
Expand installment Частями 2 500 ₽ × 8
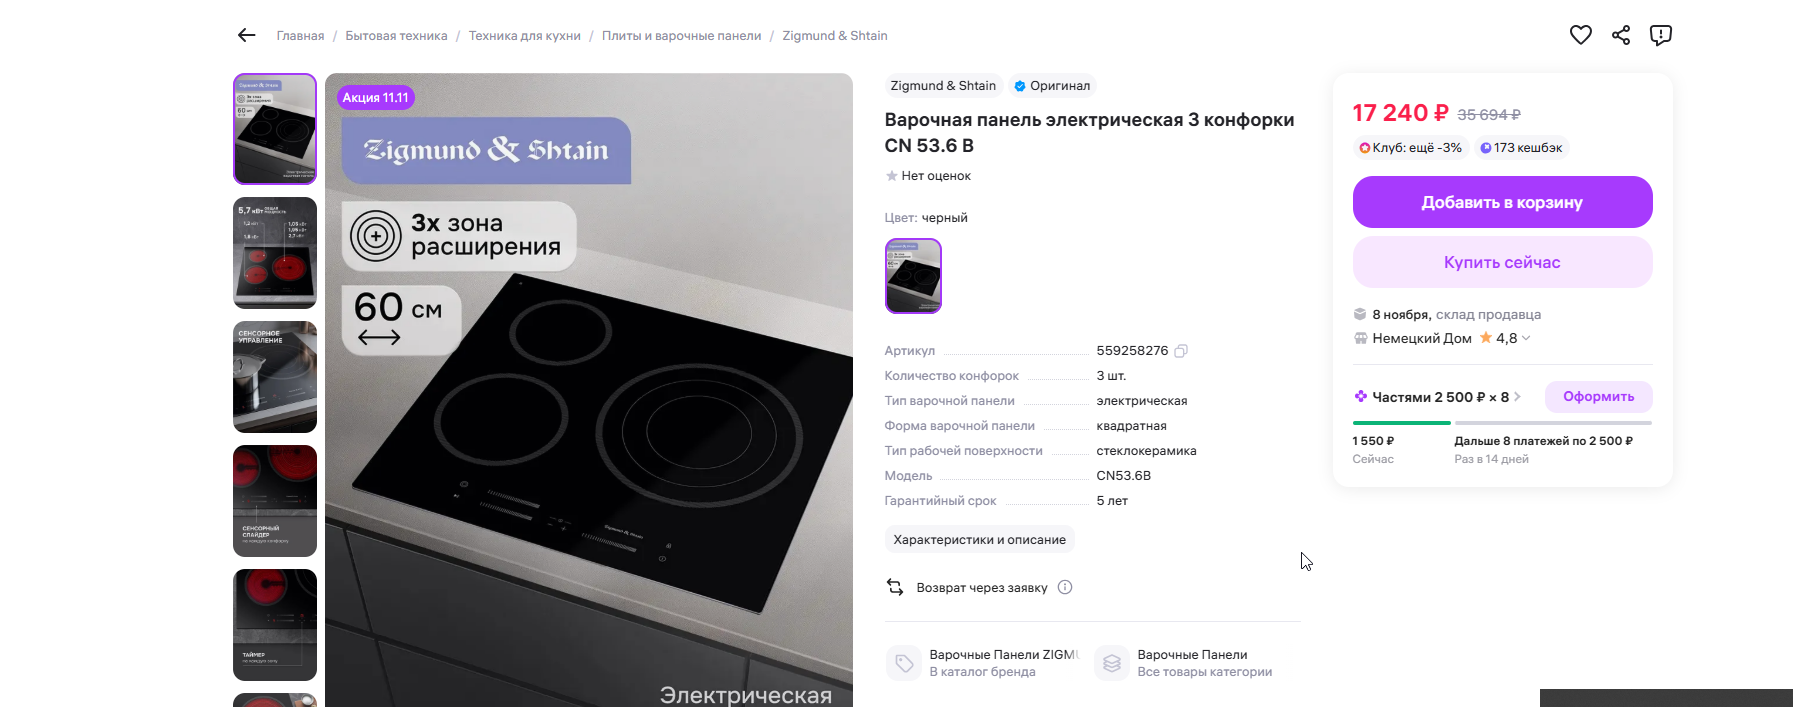[1437, 397]
